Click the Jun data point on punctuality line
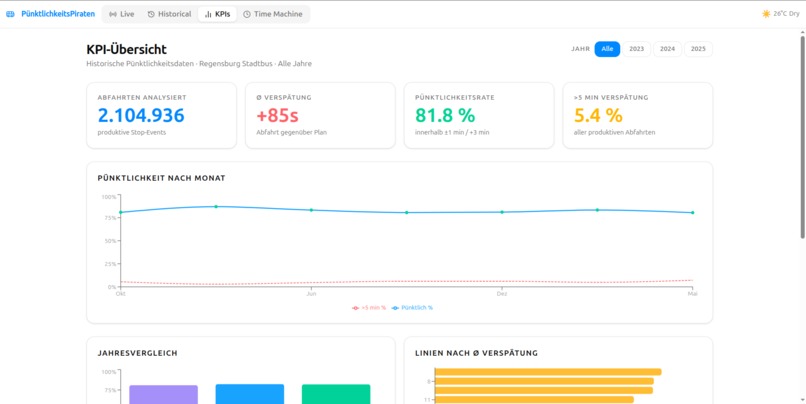 [x=311, y=210]
